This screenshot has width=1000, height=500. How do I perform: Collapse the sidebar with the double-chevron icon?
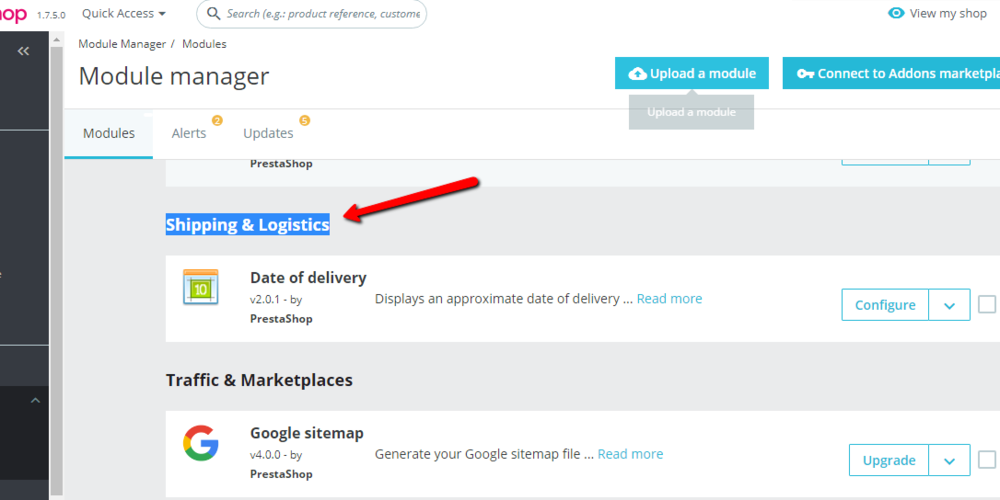pos(23,51)
